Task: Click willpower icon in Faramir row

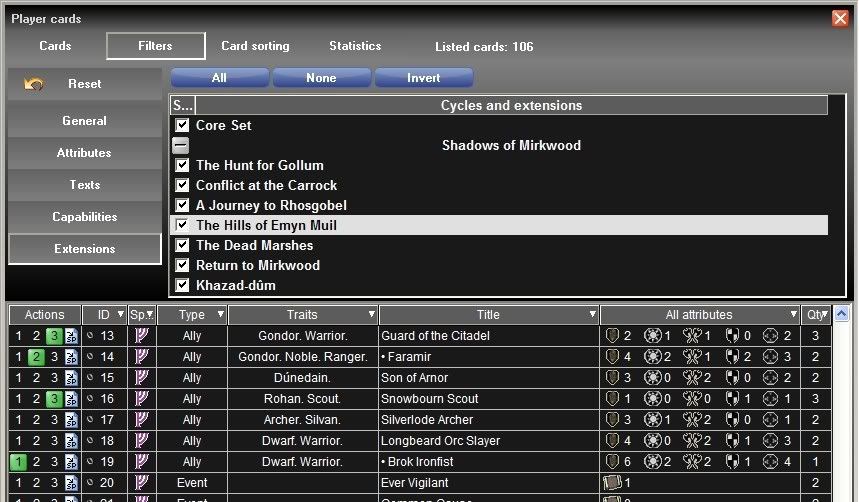Action: tap(652, 357)
